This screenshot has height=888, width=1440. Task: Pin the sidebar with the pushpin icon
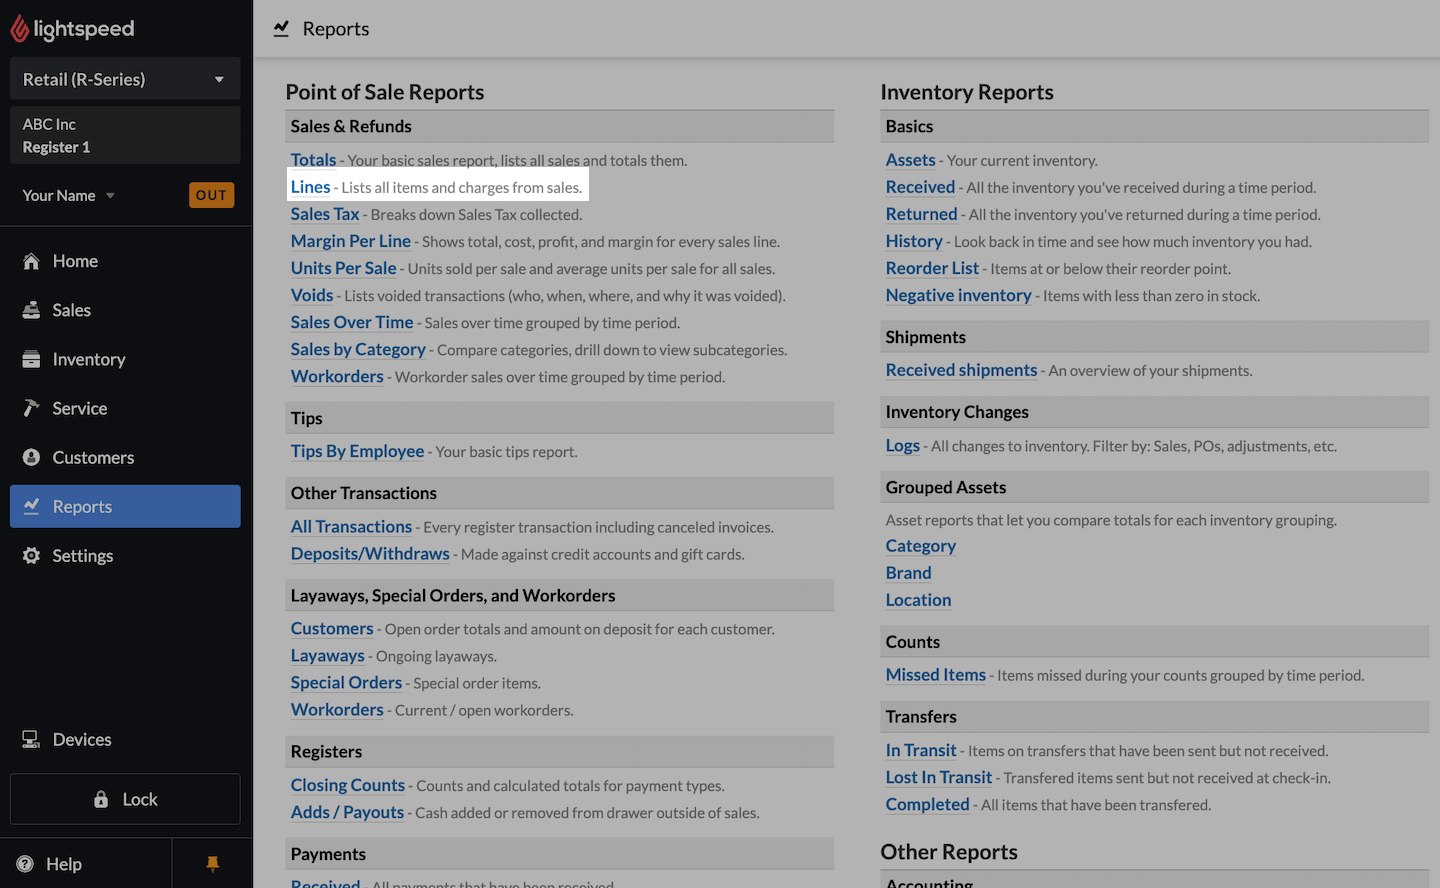[212, 864]
